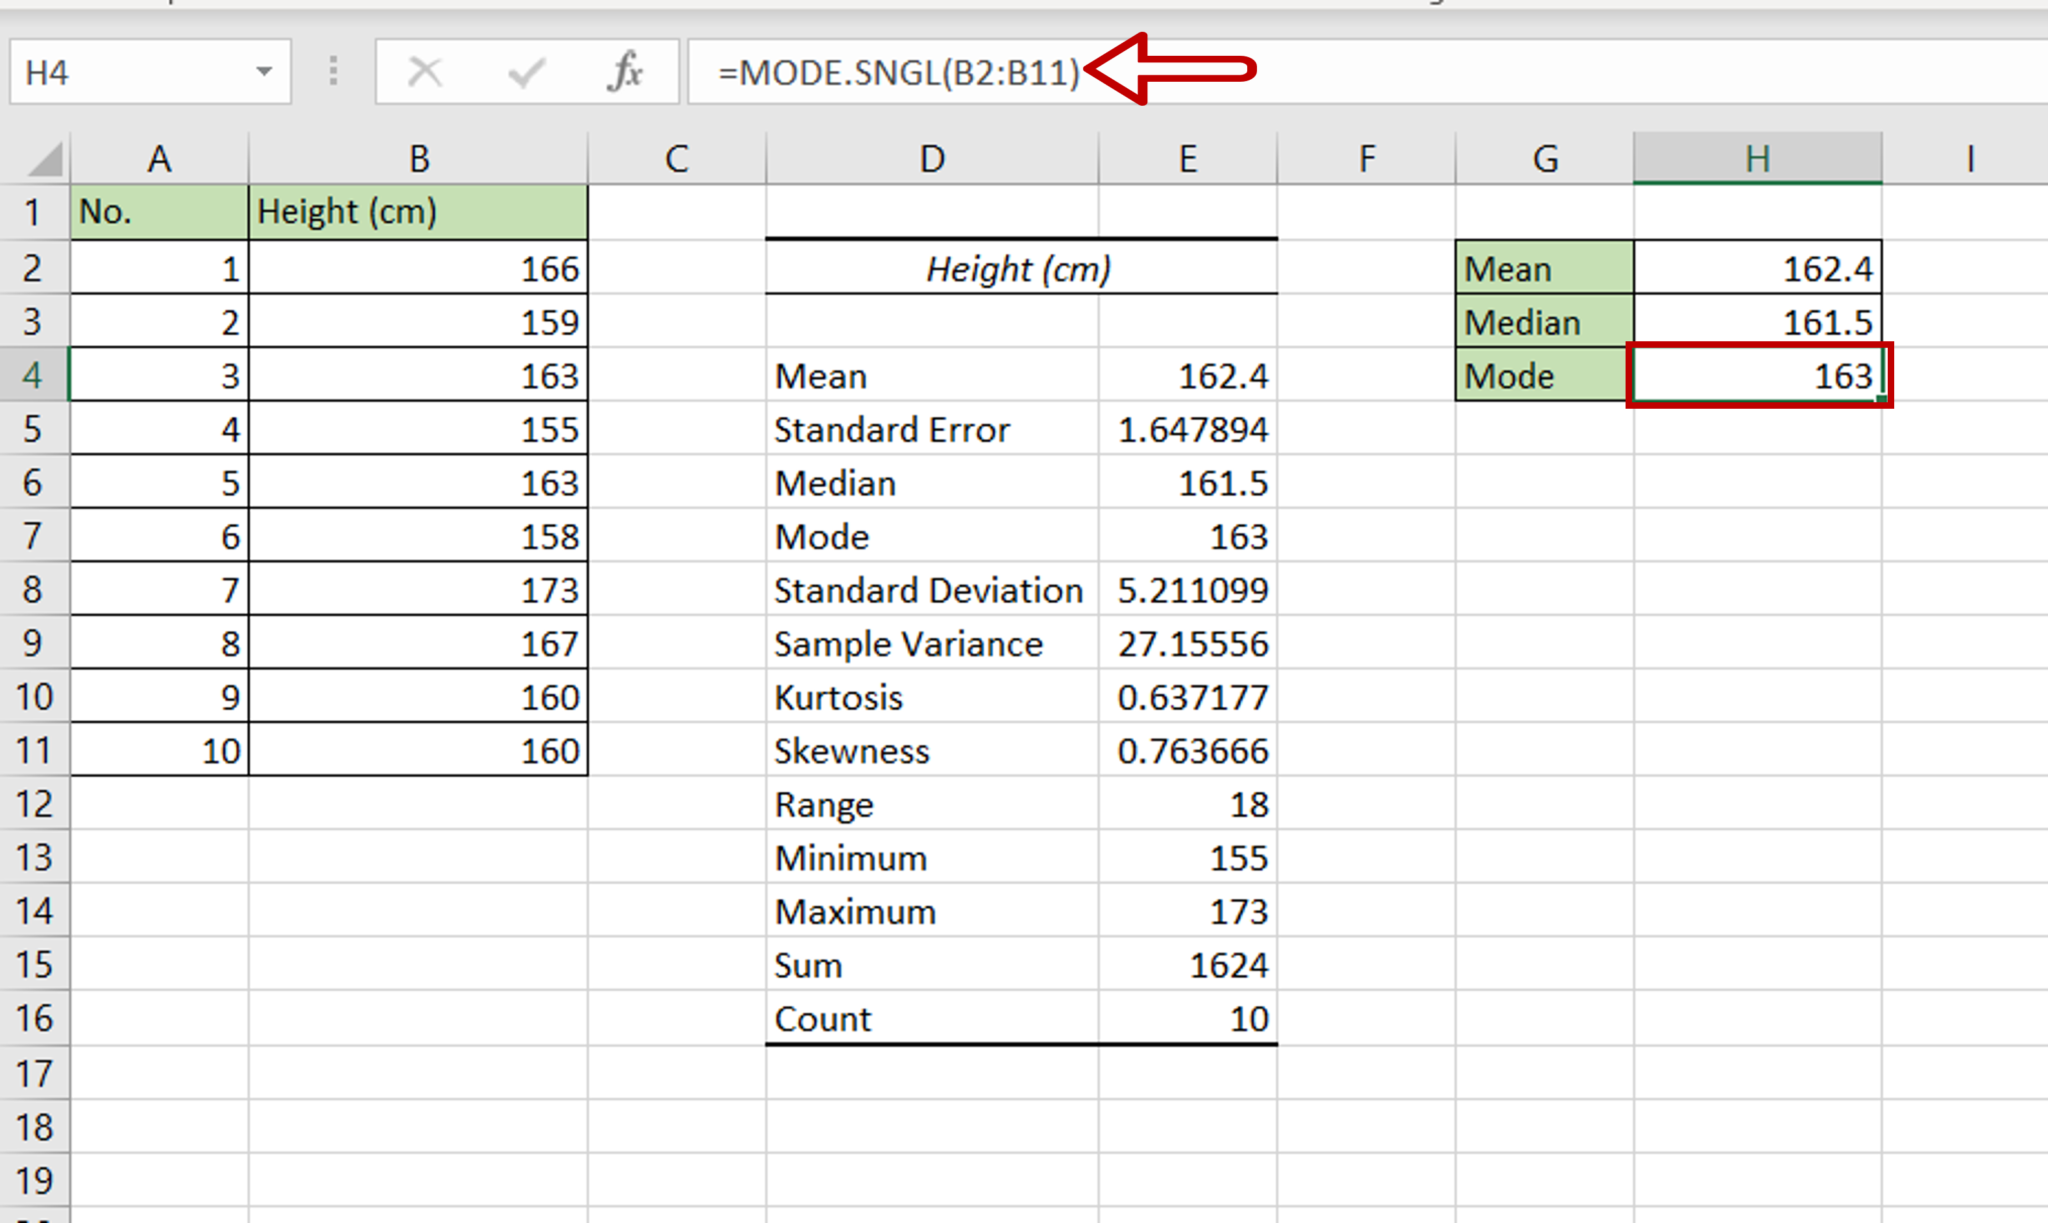This screenshot has width=2048, height=1223.
Task: Select the column H header
Action: pyautogui.click(x=1758, y=157)
